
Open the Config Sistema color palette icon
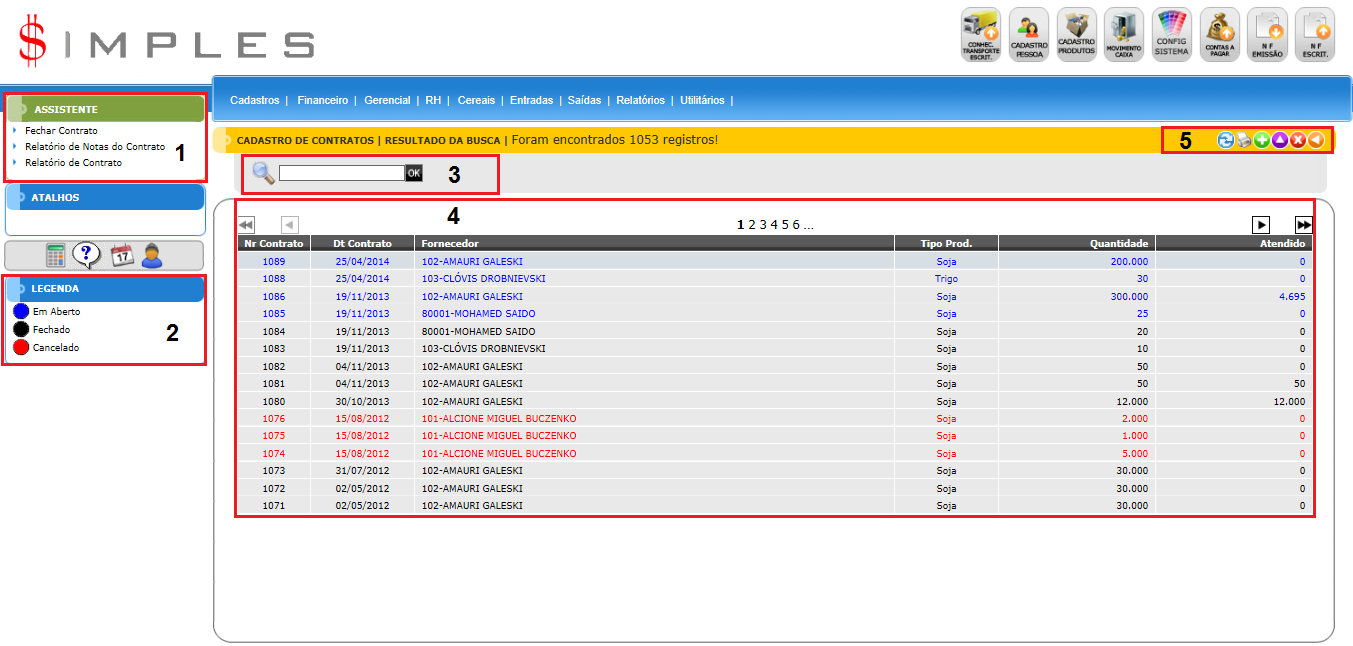pos(1171,35)
